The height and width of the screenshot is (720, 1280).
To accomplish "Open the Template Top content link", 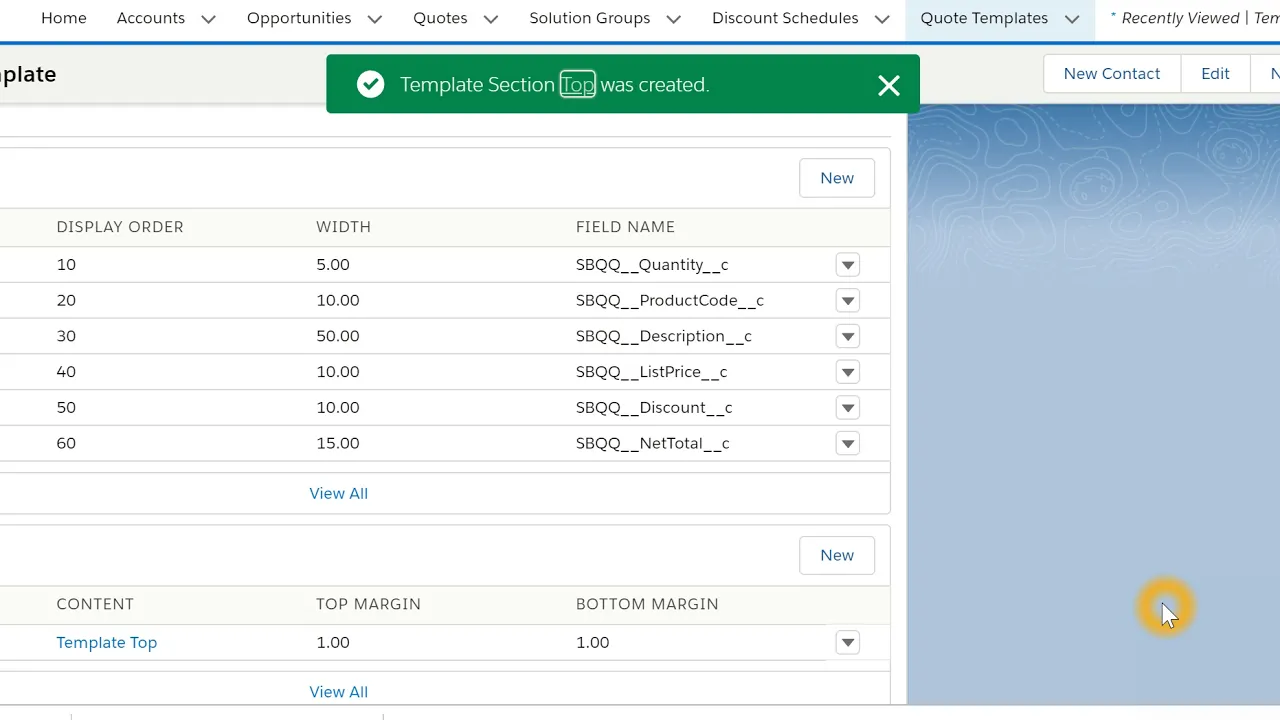I will (x=107, y=643).
